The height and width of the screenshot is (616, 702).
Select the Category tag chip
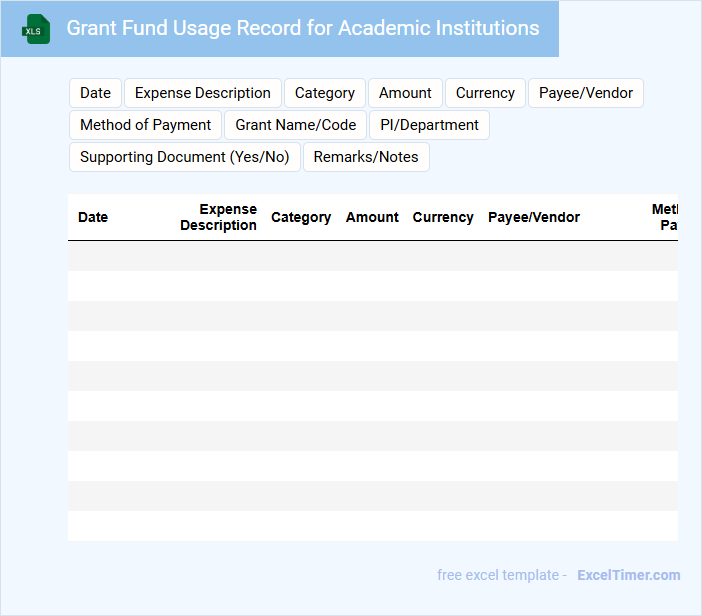point(325,93)
